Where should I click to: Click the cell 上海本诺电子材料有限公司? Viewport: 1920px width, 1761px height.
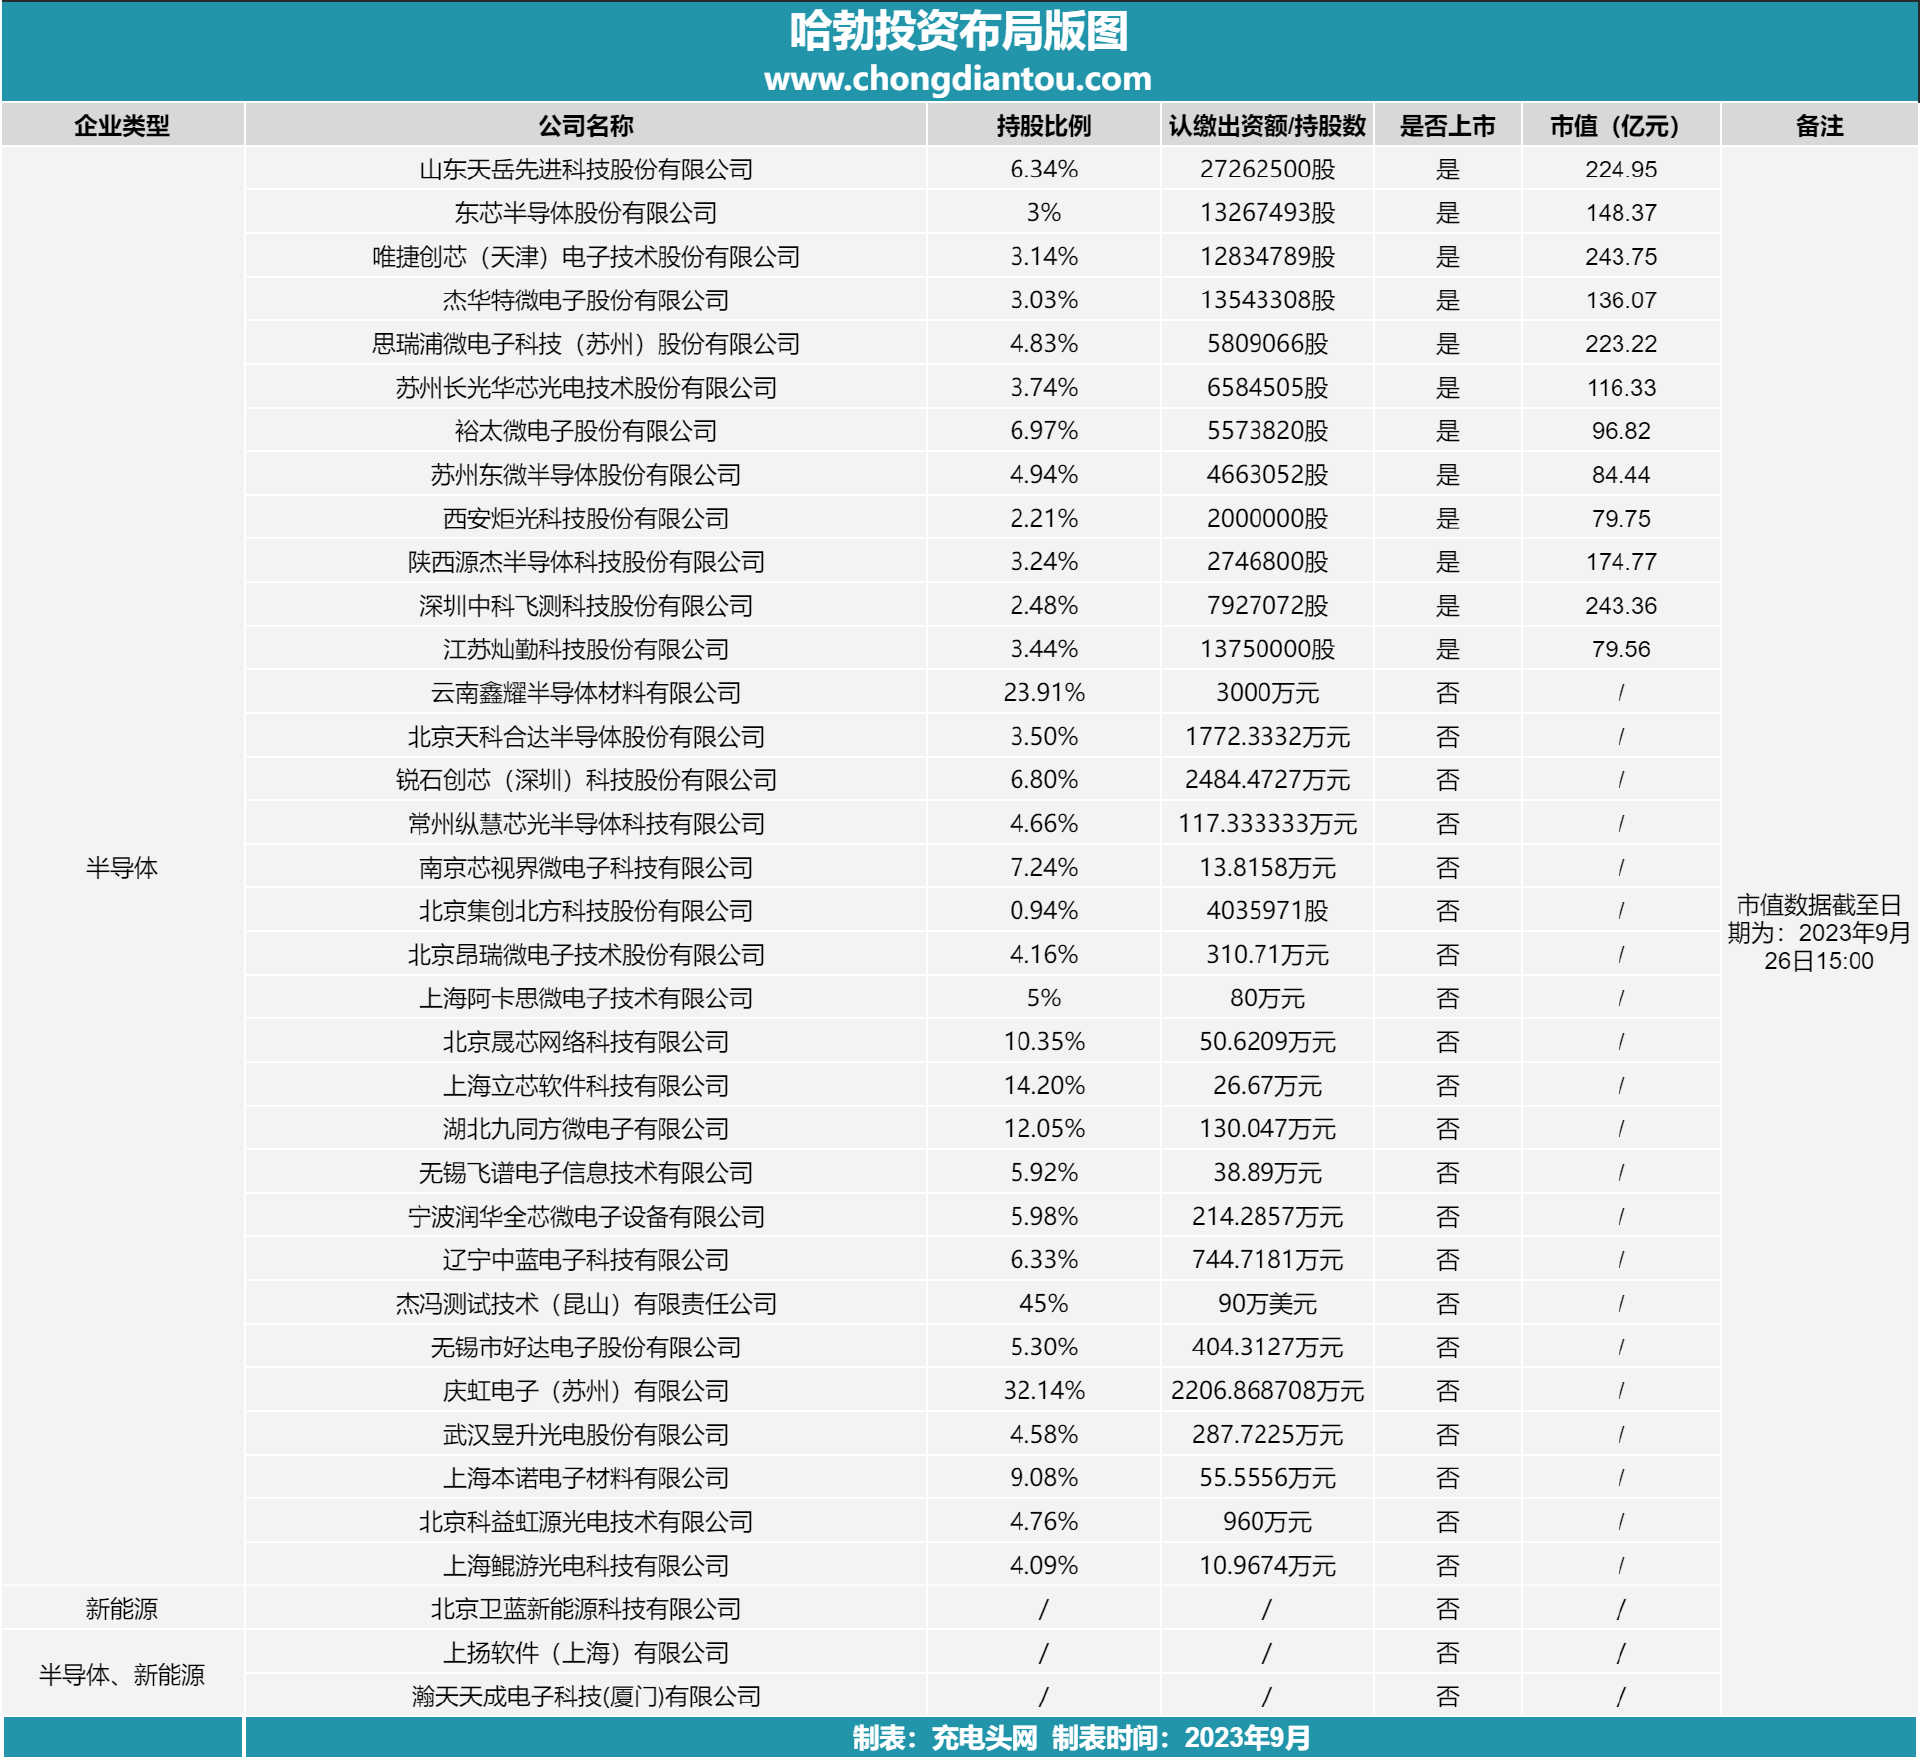[586, 1478]
